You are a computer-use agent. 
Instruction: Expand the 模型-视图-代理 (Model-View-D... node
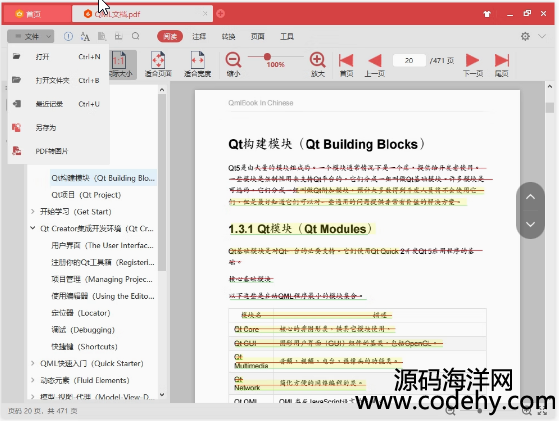[x=32, y=396]
